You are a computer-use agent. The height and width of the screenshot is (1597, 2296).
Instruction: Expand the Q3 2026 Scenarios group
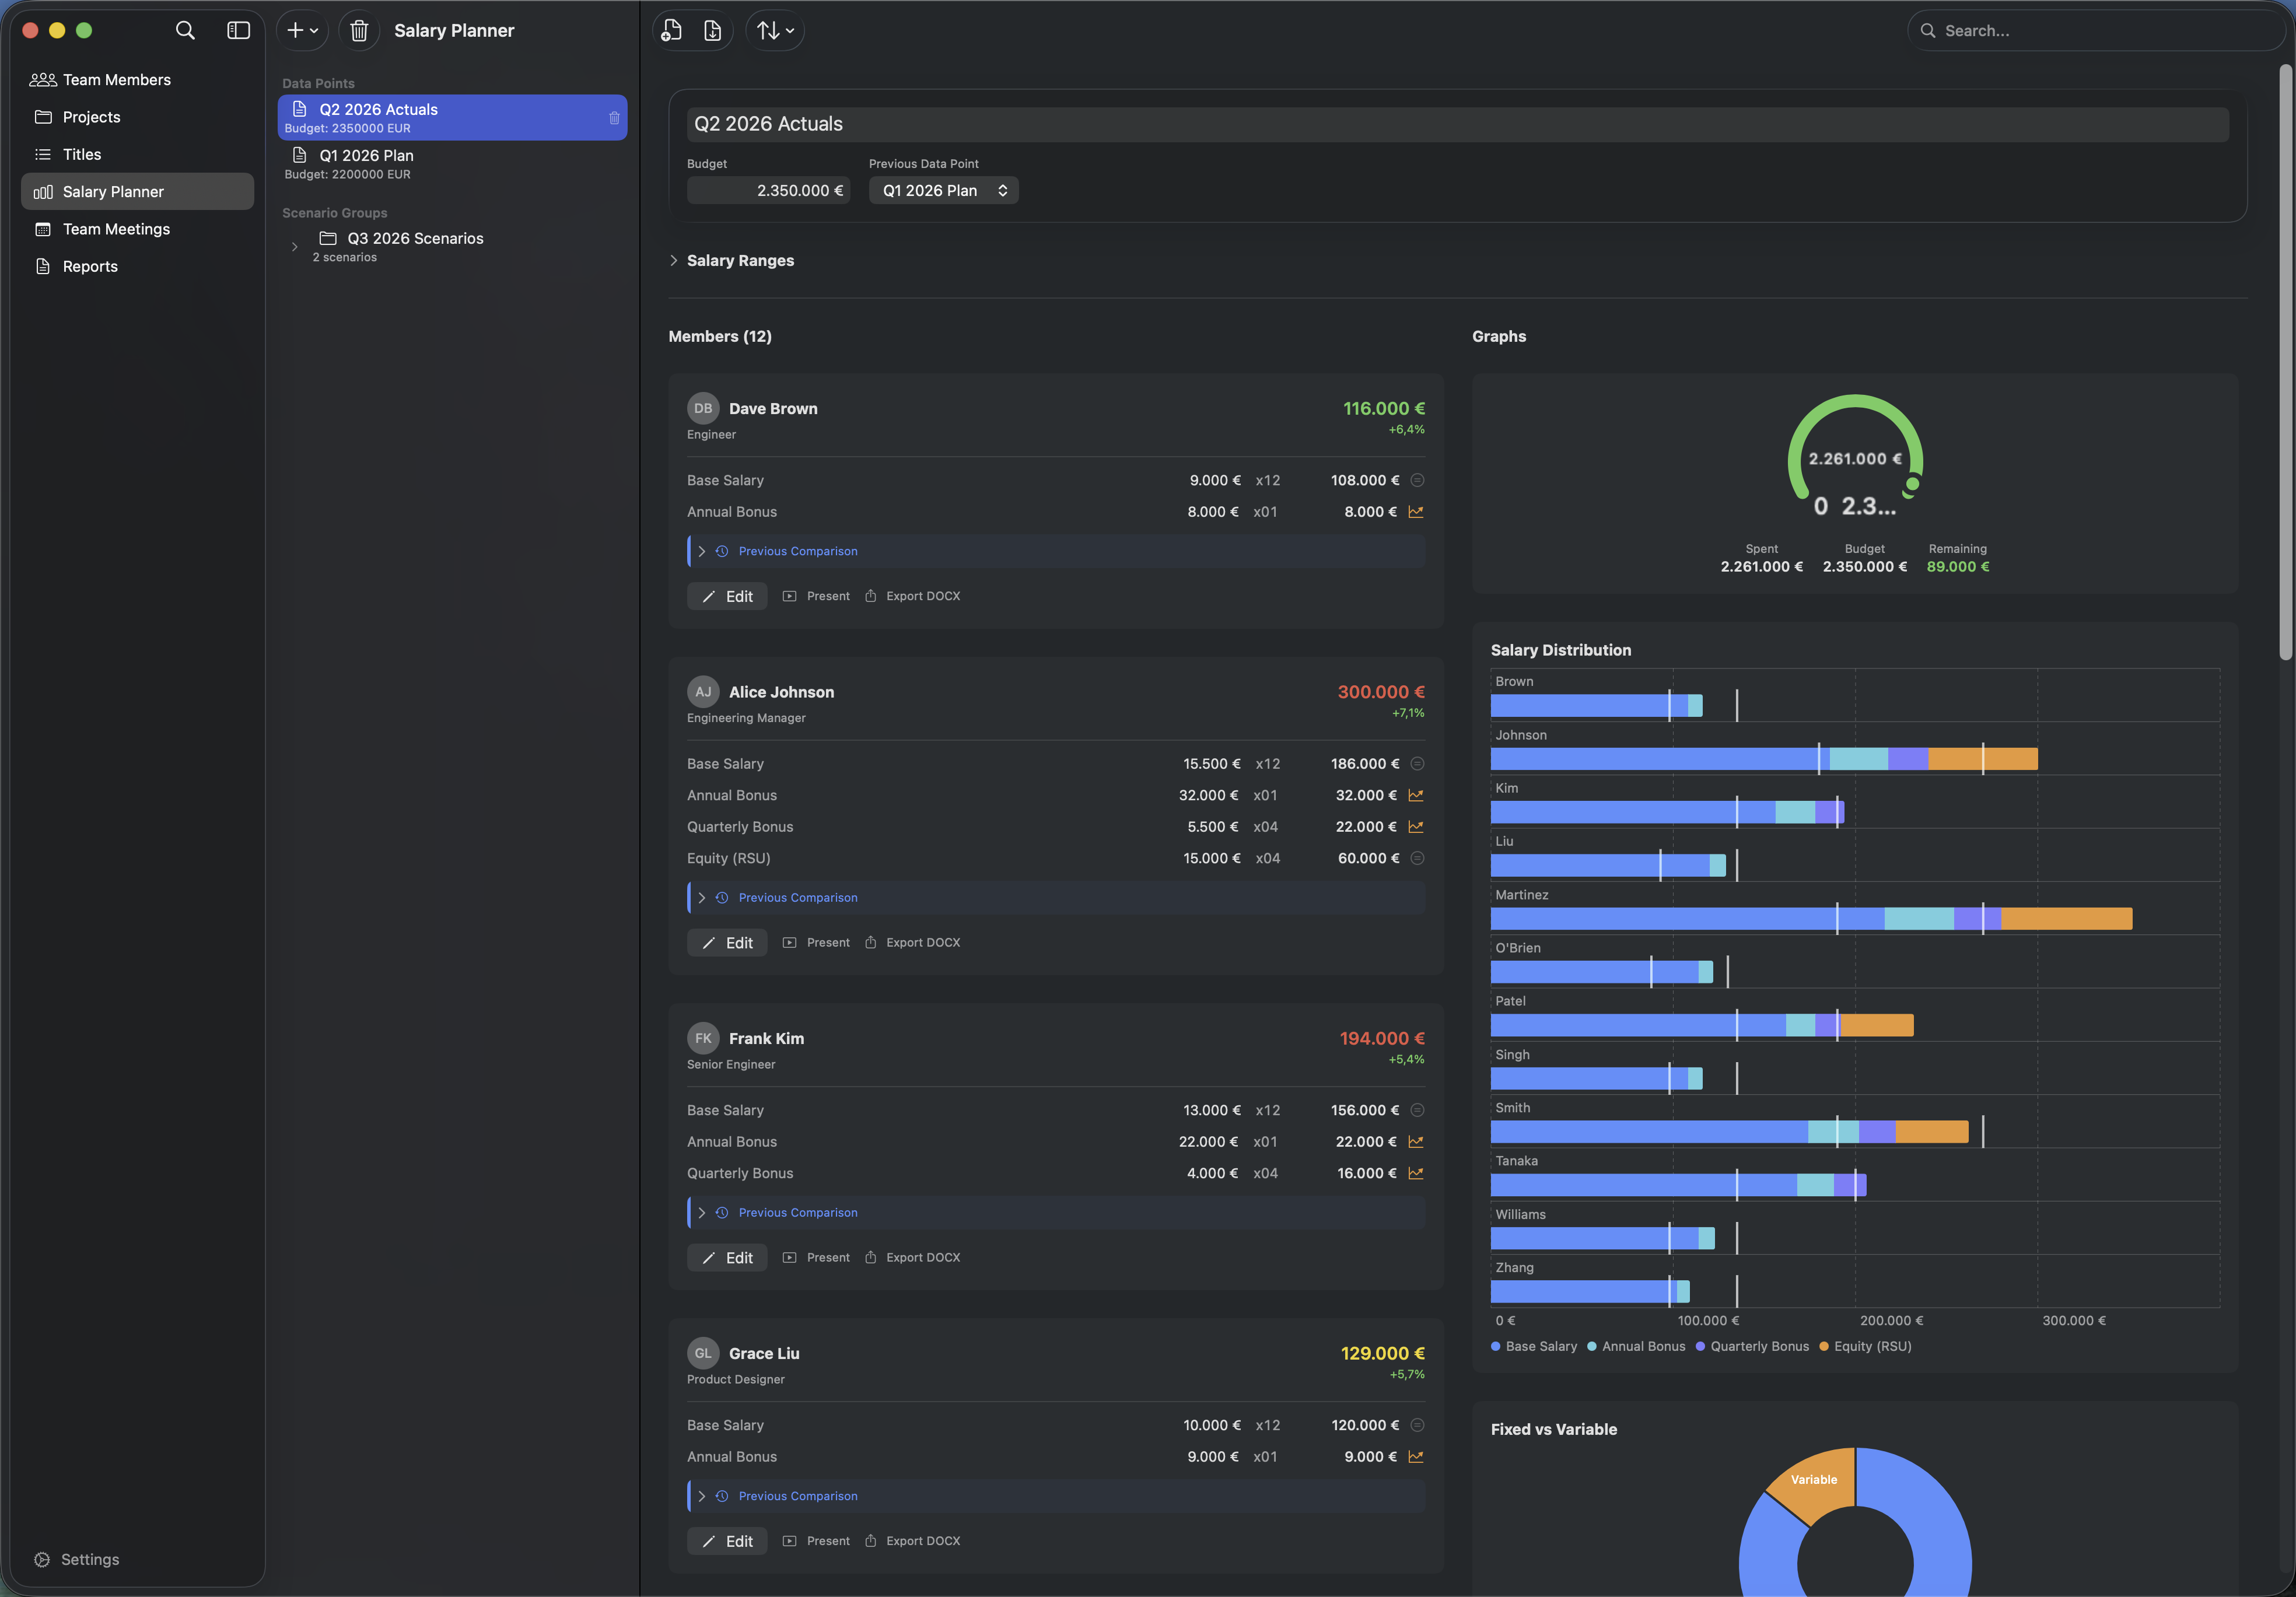(x=294, y=246)
